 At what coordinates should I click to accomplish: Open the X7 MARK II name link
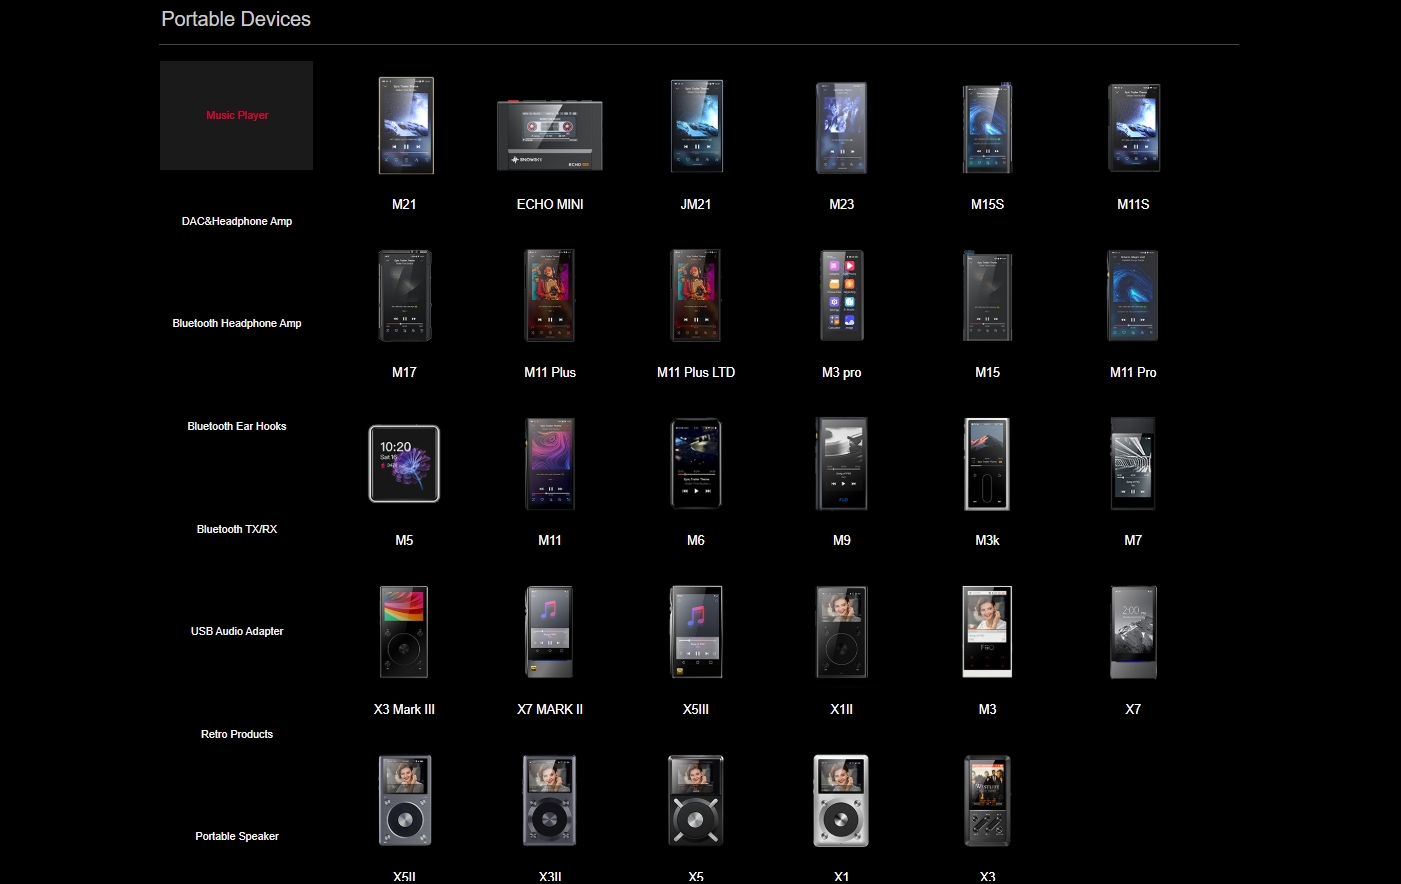point(550,709)
